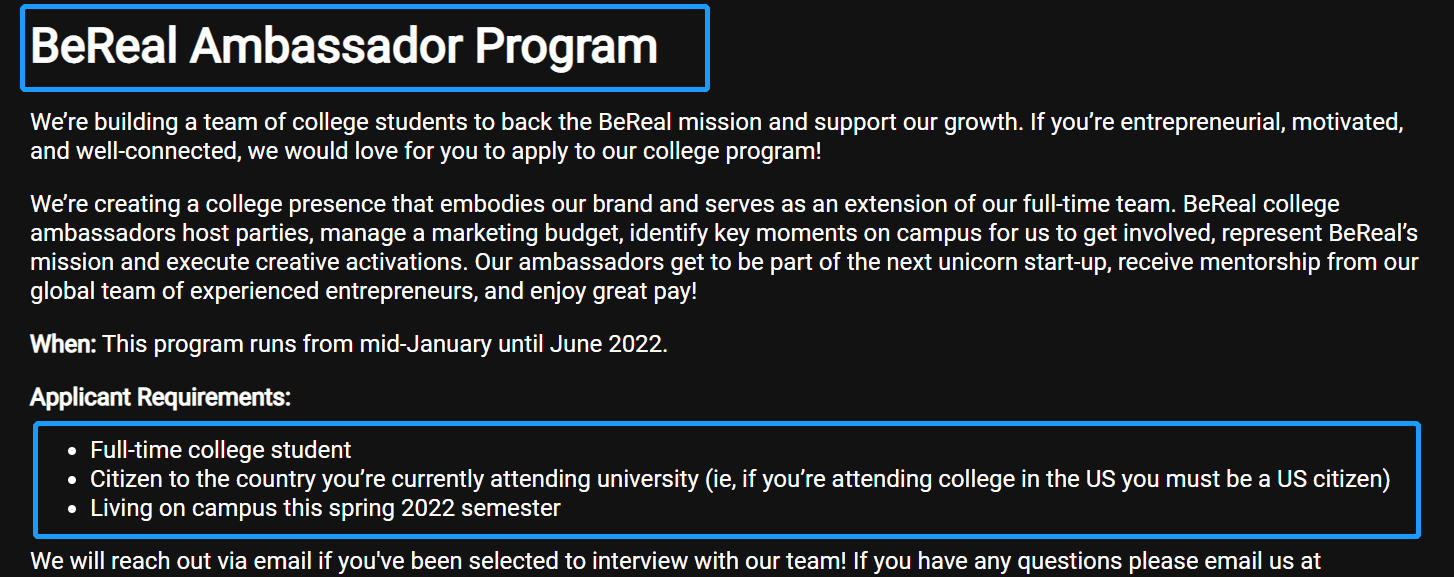Click "college program!" ending the first paragraph

pos(738,152)
